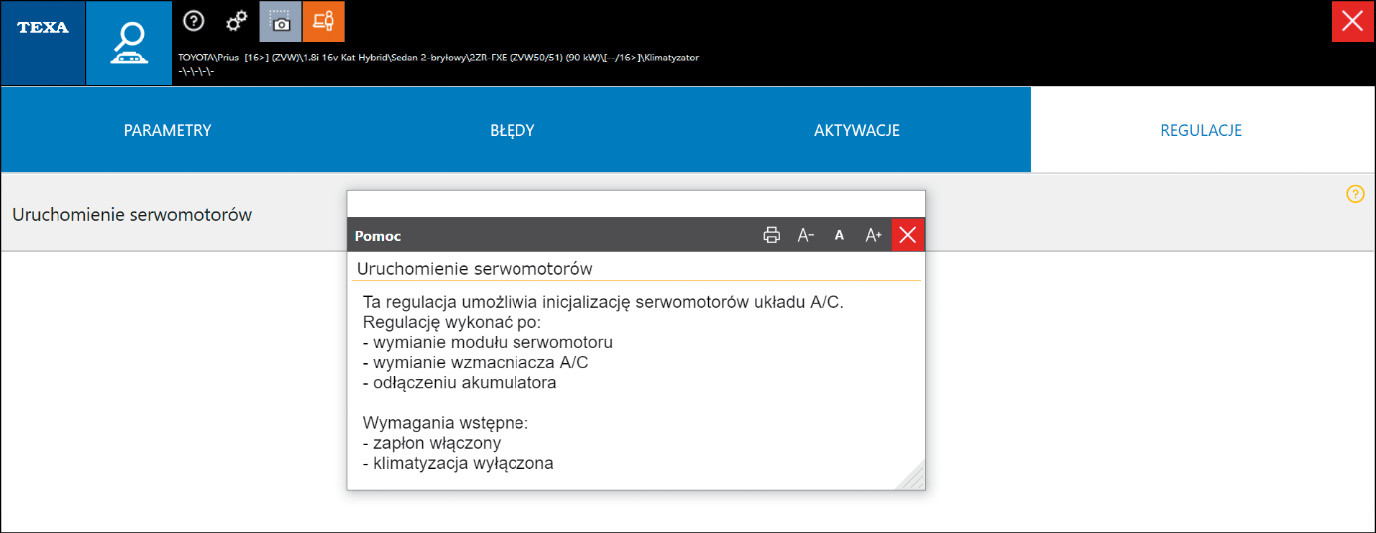This screenshot has width=1376, height=533.
Task: Select the Uruchomienie serwomotorów adjustment row
Action: pyautogui.click(x=132, y=215)
